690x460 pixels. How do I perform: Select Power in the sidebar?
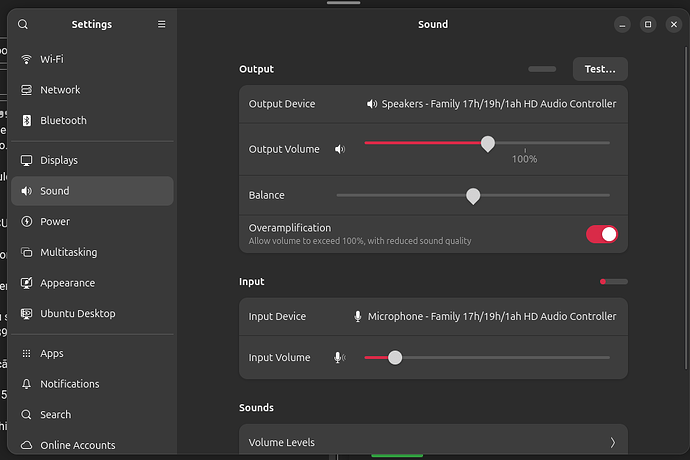[x=55, y=222]
